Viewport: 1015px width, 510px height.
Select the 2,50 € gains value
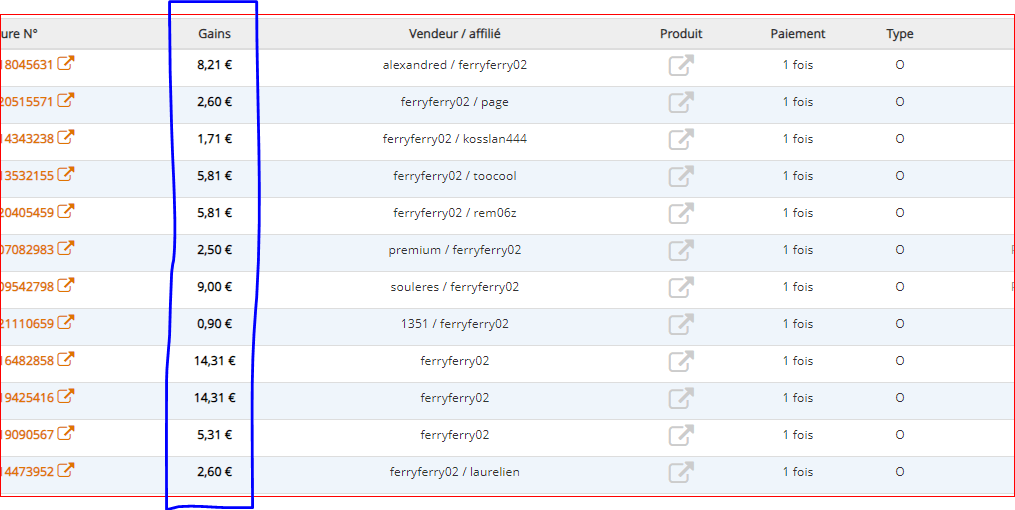click(214, 250)
